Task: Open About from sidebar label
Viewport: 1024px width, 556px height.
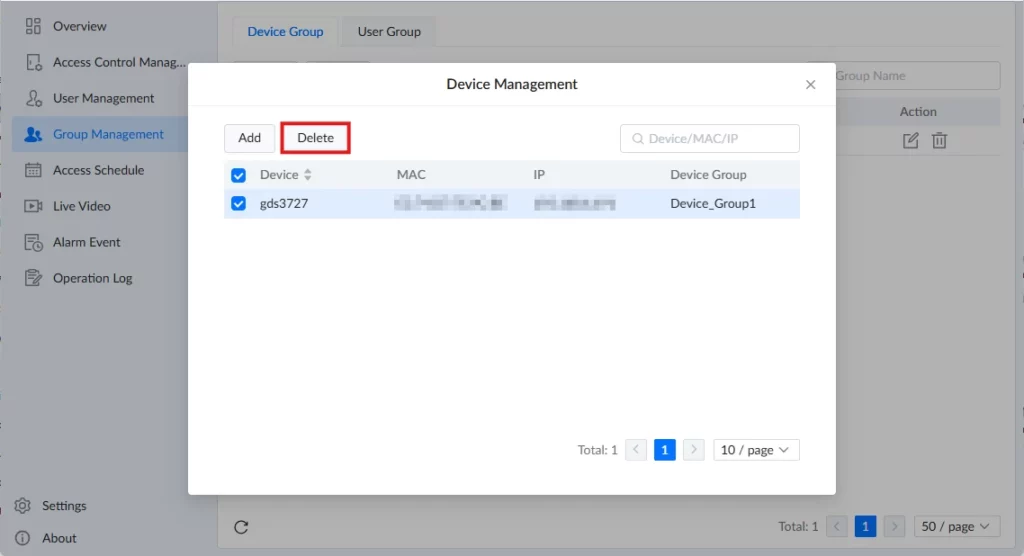Action: coord(59,538)
